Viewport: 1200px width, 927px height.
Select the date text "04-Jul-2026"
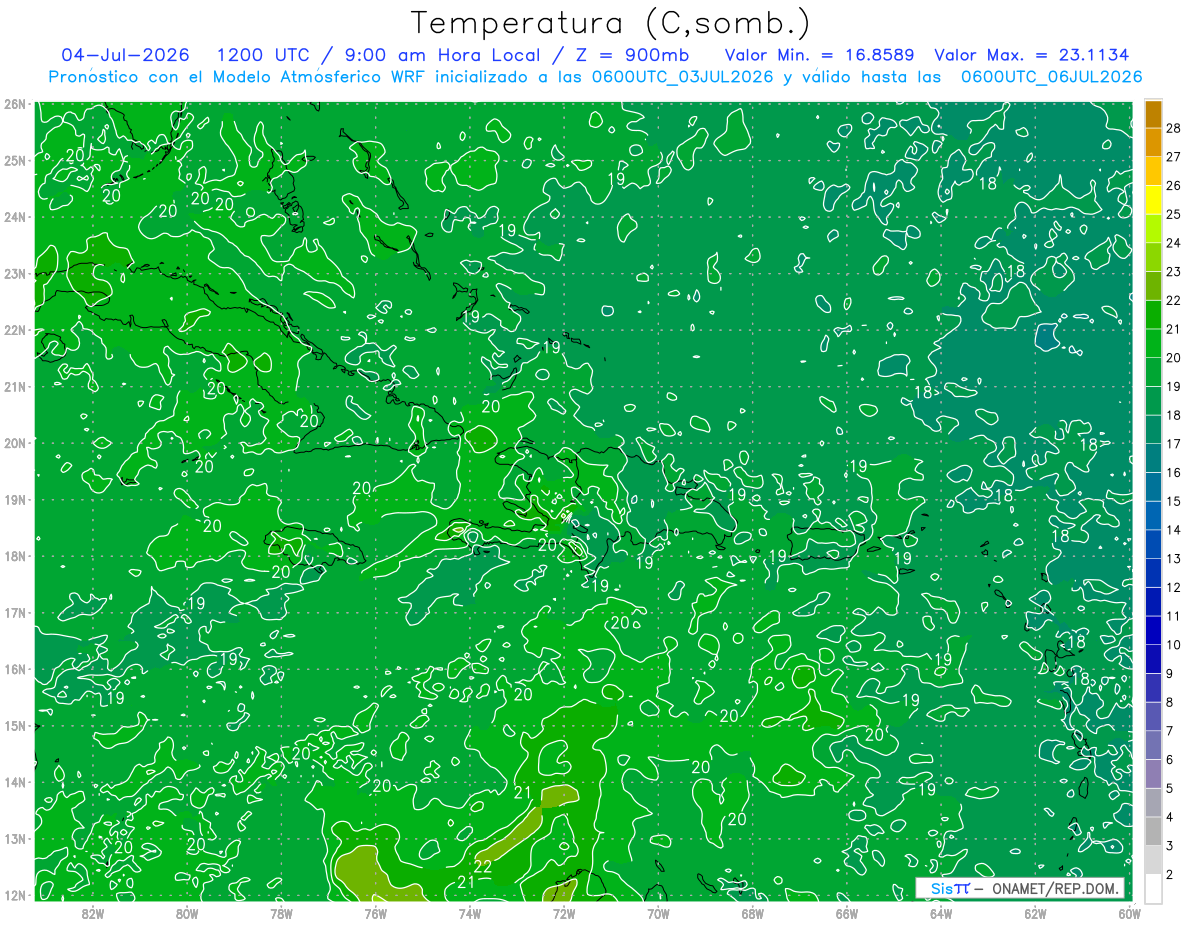(125, 54)
